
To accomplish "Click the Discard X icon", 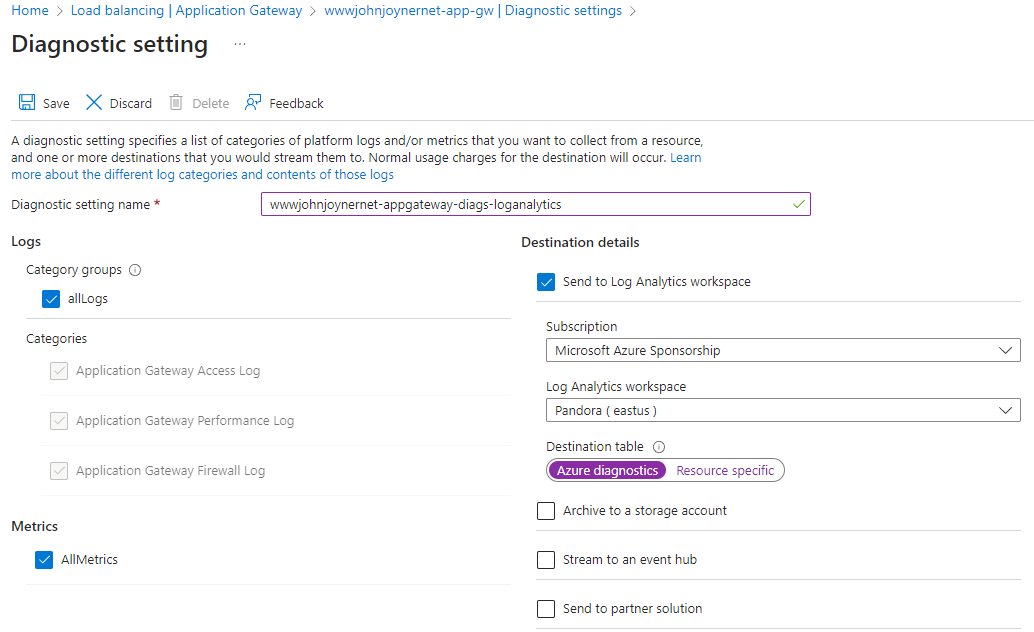I will click(x=94, y=103).
